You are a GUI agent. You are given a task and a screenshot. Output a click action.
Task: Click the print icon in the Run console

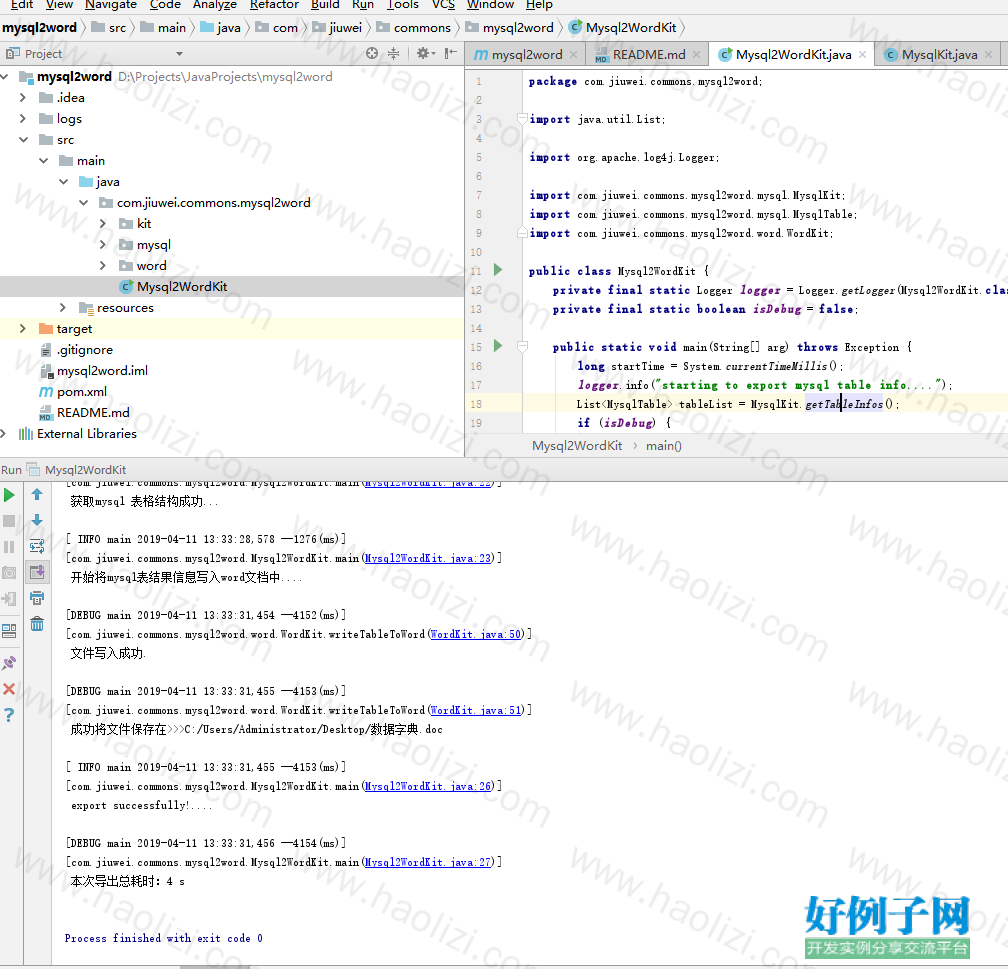[37, 598]
